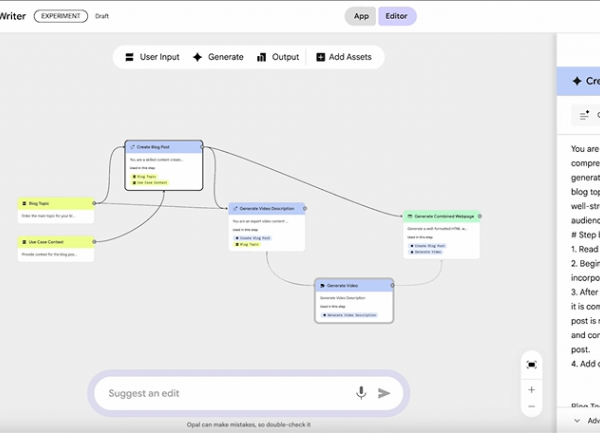Image resolution: width=600 pixels, height=433 pixels.
Task: Select the Generate Video node title
Action: [x=342, y=285]
